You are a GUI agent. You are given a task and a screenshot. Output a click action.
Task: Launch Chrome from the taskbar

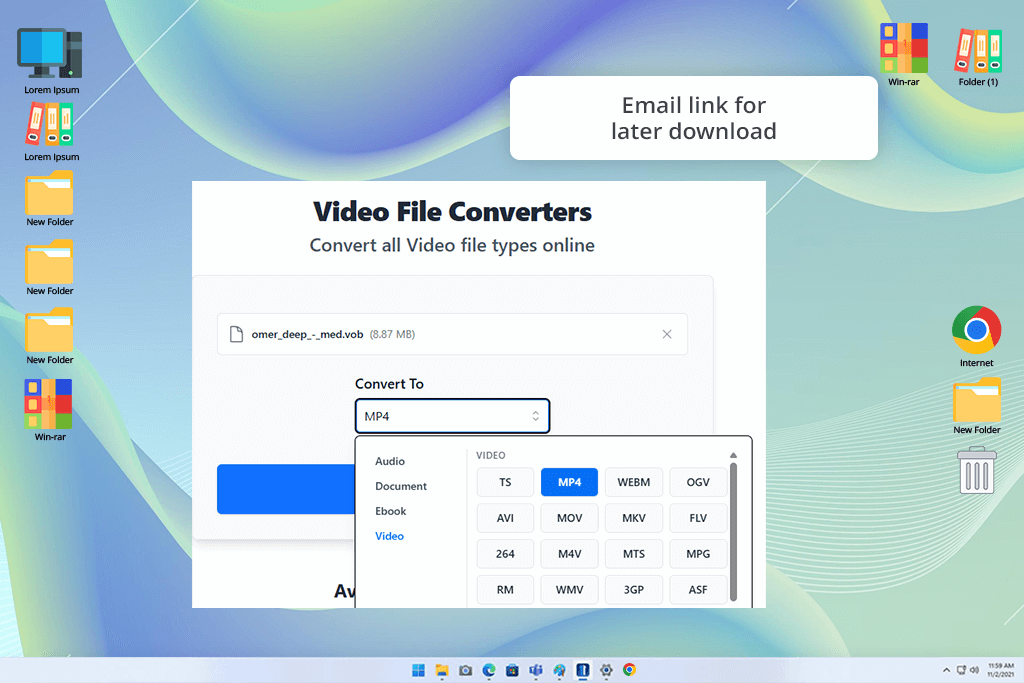pos(630,670)
